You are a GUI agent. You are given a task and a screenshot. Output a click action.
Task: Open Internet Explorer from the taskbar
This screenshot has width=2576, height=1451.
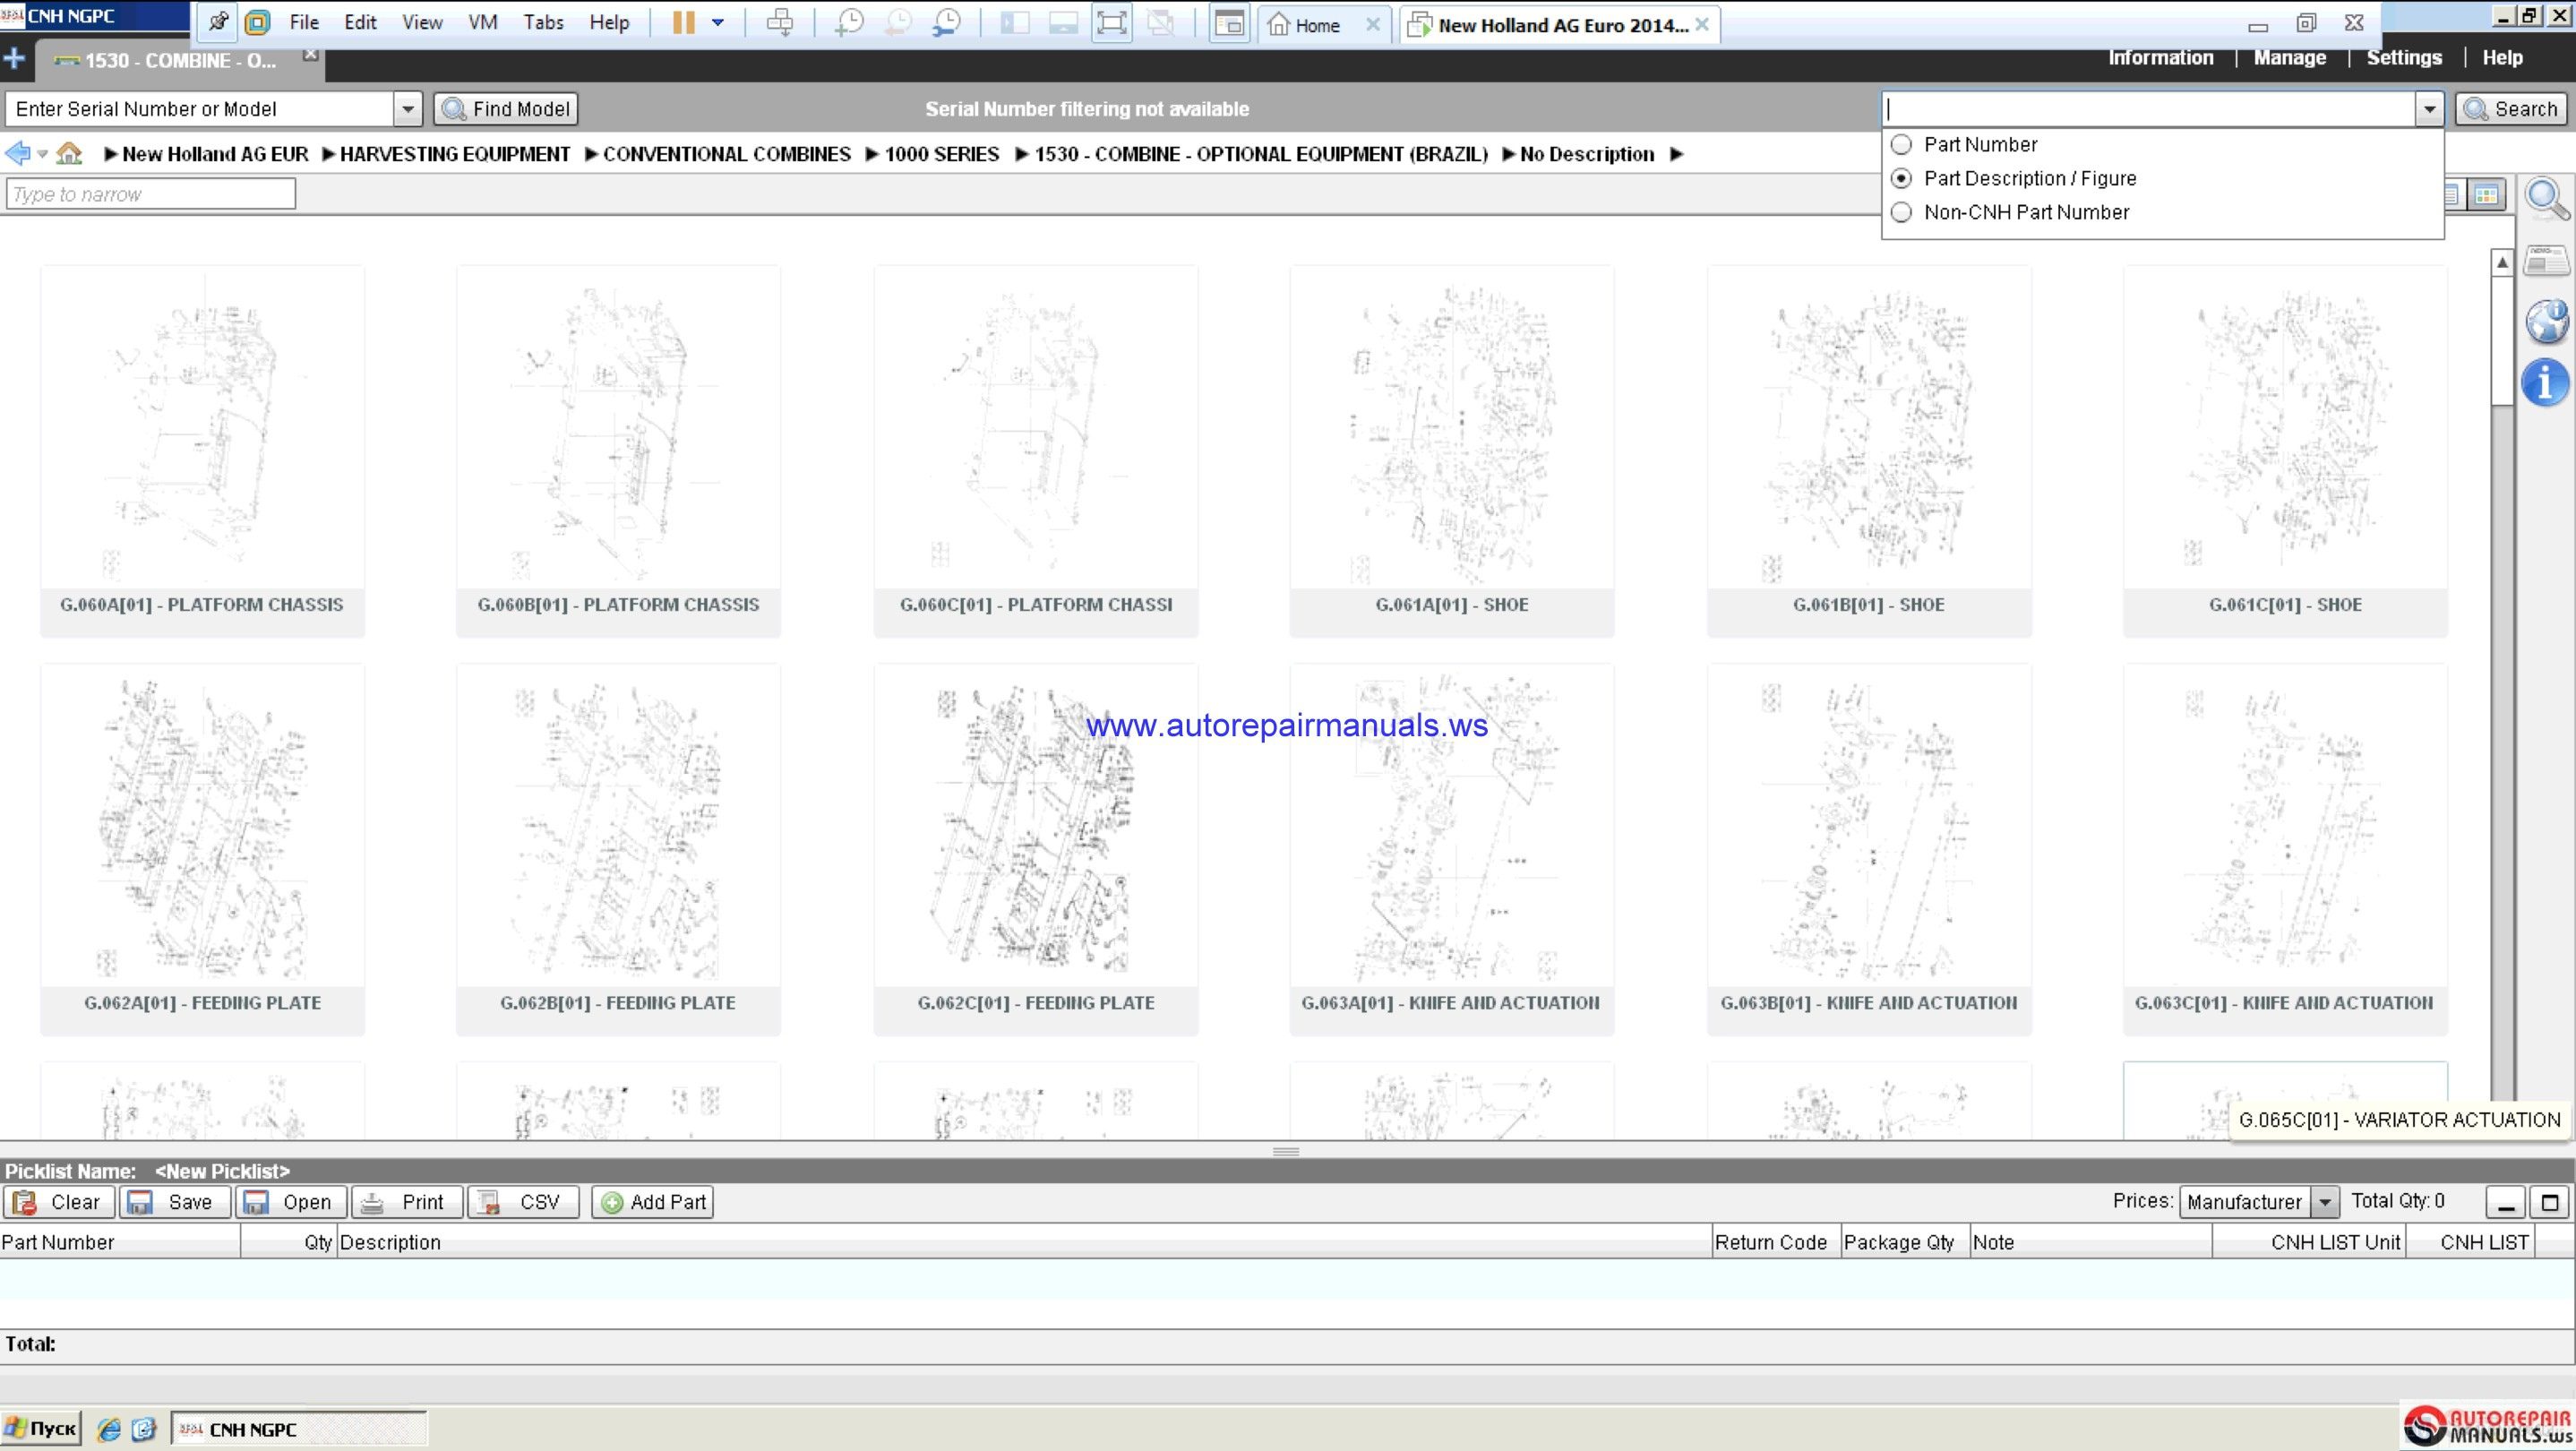109,1429
